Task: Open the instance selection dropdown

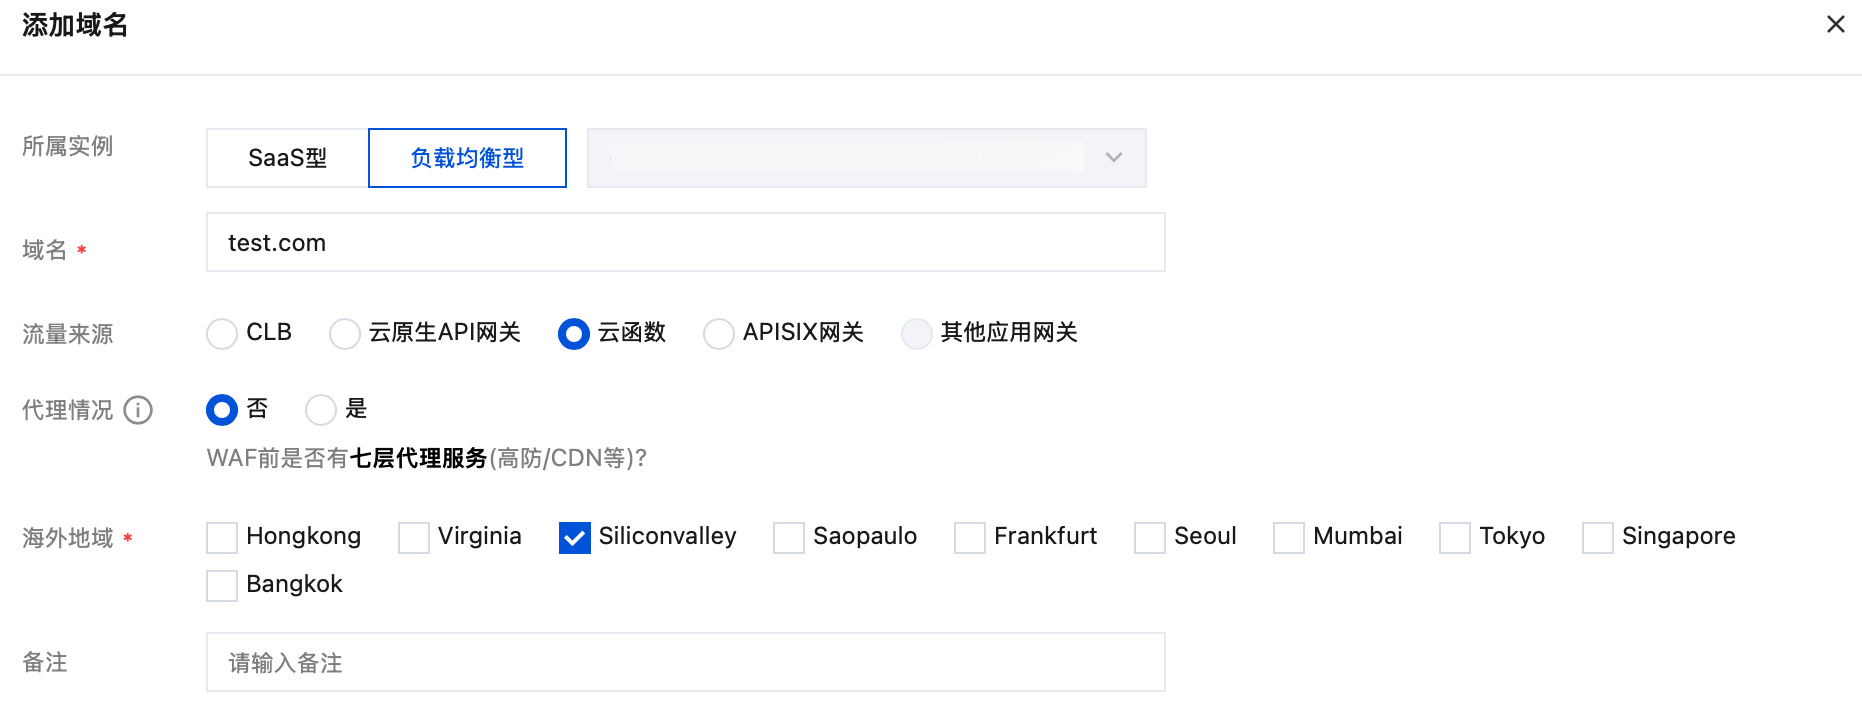Action: [x=866, y=158]
